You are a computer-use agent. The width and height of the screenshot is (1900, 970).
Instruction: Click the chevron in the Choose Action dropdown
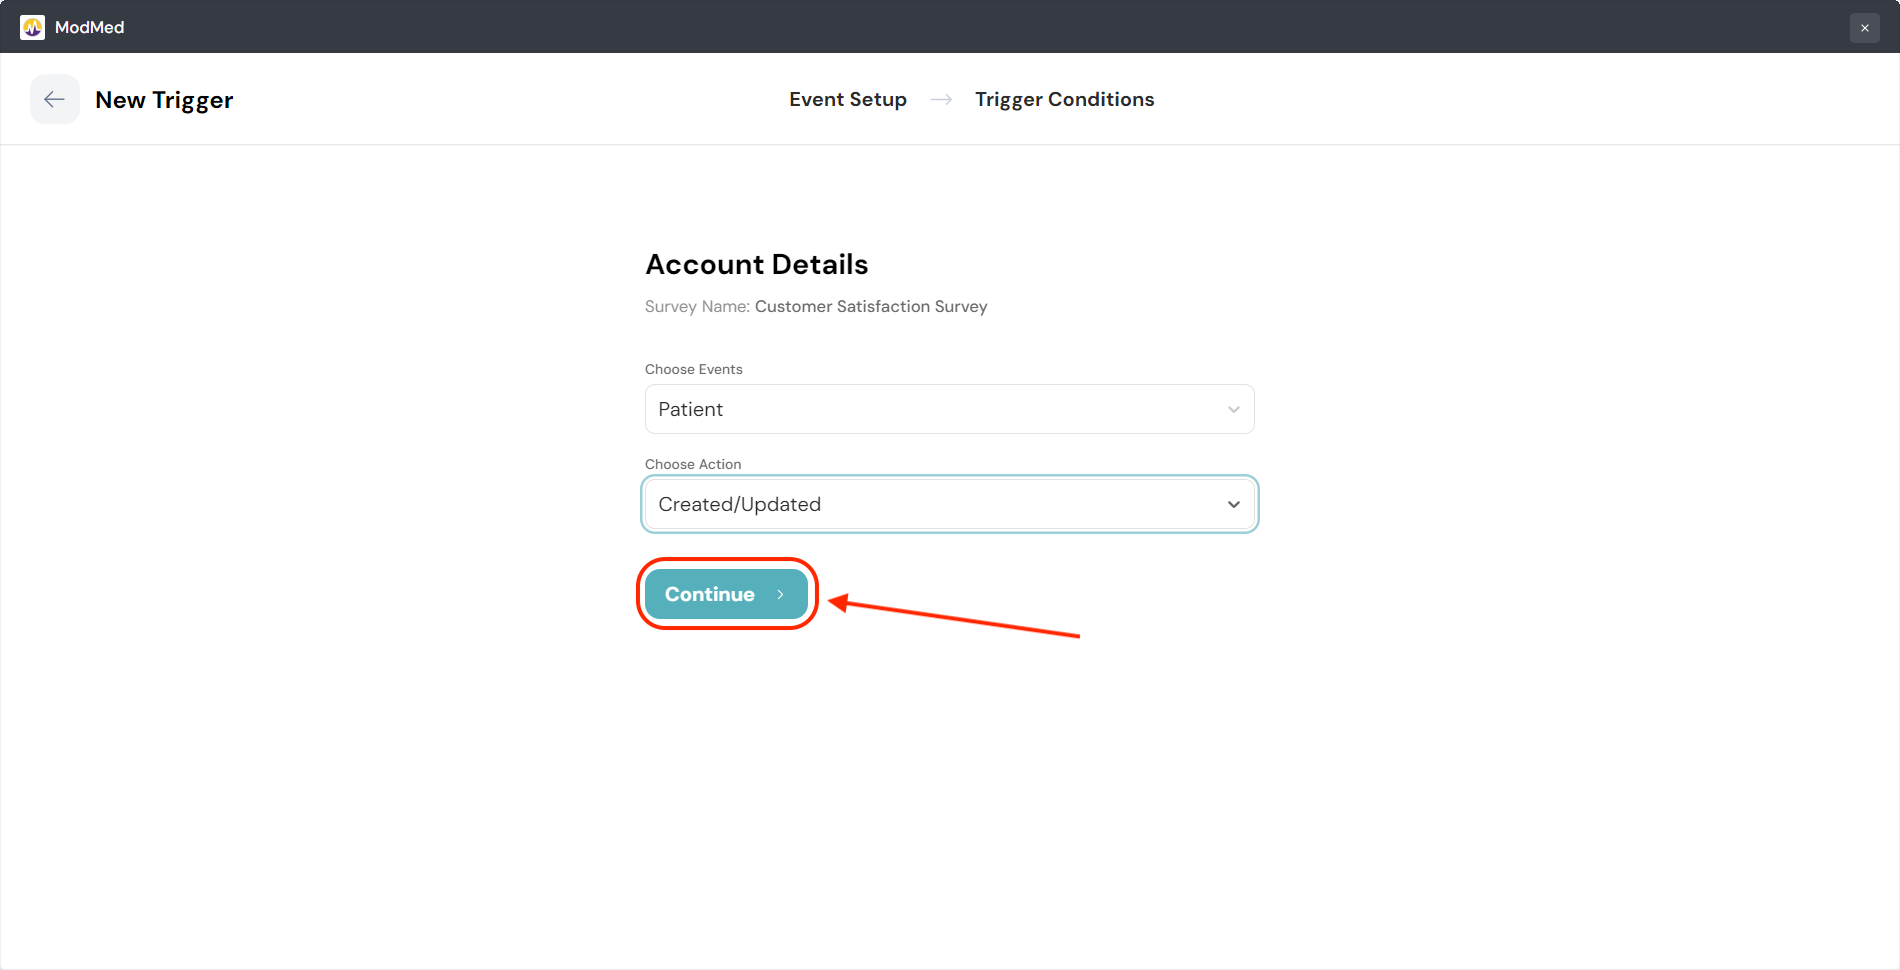click(1233, 504)
